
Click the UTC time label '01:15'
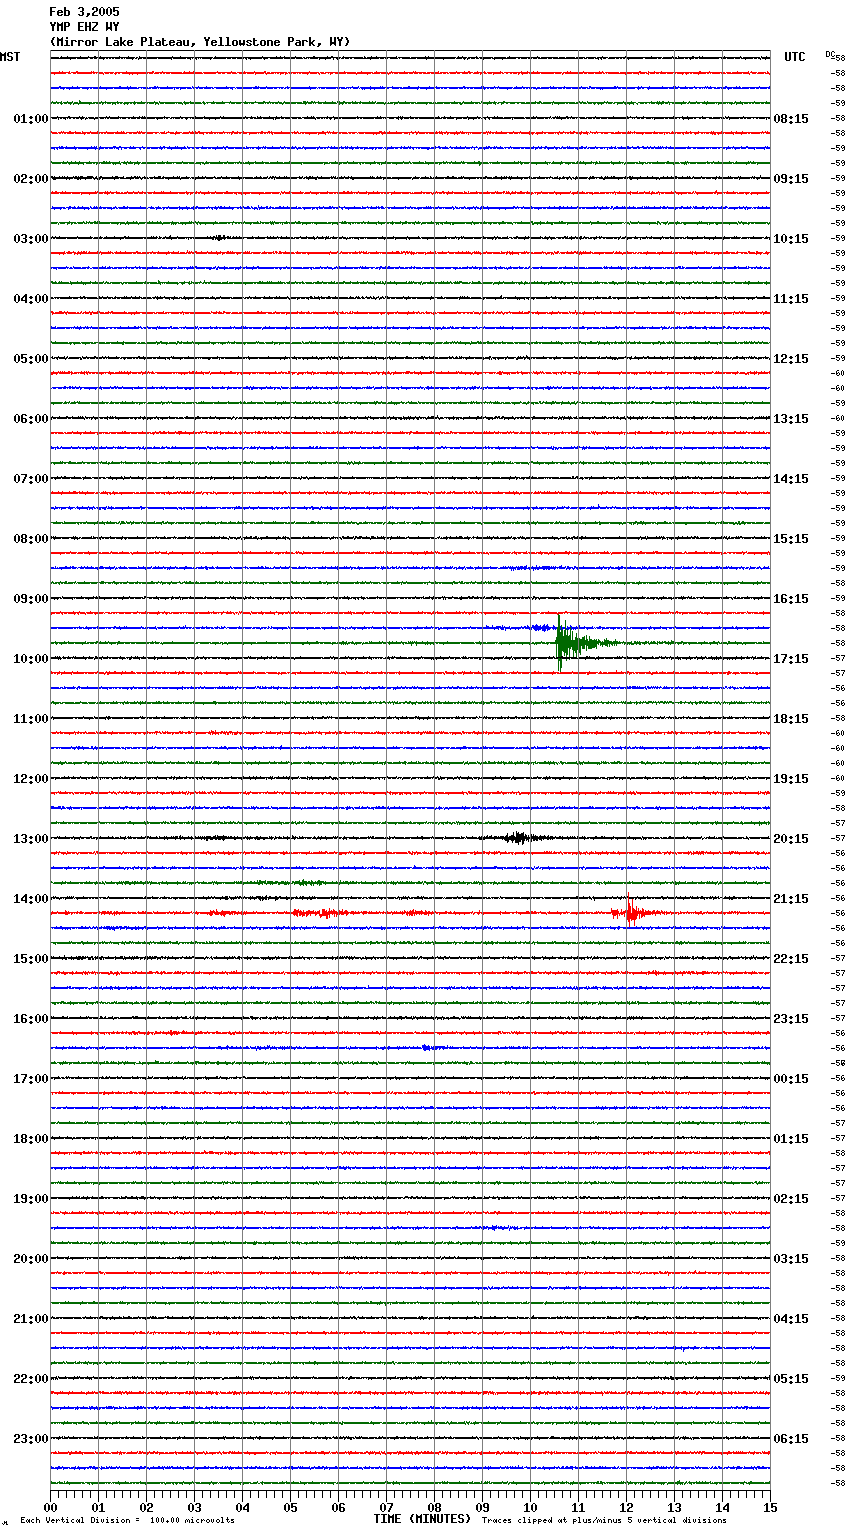(x=791, y=1139)
